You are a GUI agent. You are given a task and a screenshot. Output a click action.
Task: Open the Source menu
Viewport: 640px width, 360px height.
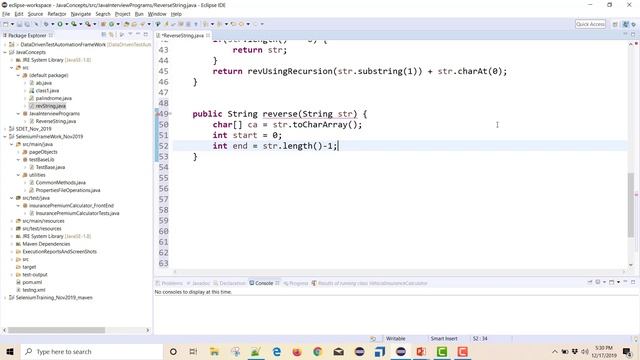tap(35, 14)
